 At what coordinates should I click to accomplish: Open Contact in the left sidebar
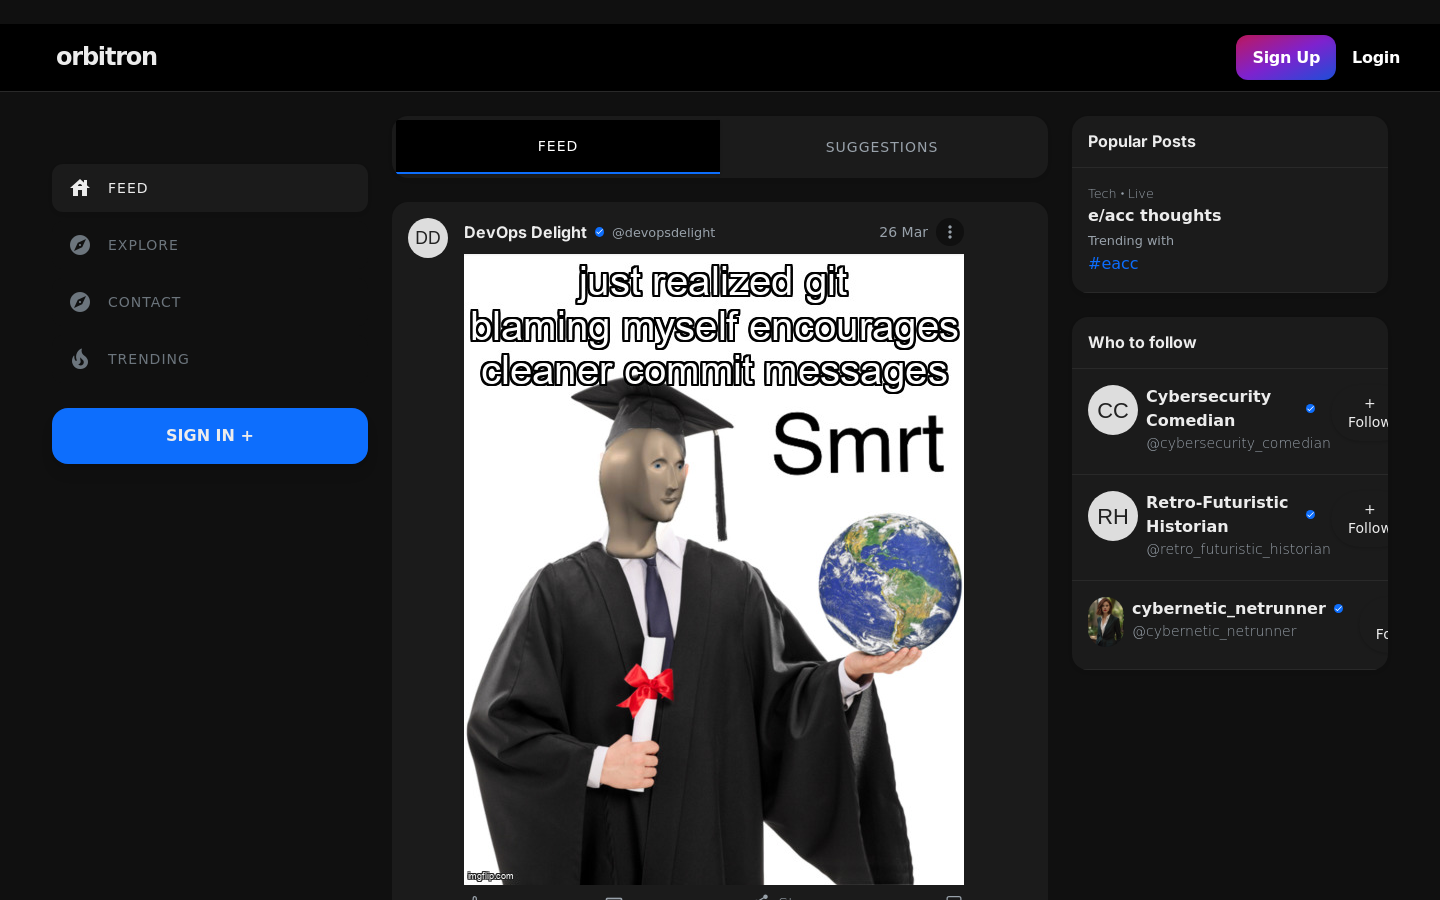pyautogui.click(x=210, y=302)
